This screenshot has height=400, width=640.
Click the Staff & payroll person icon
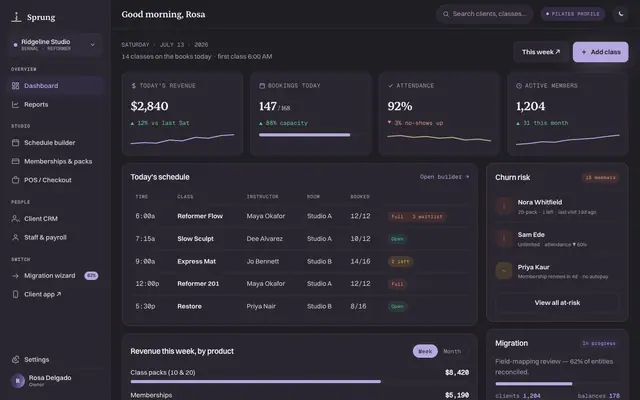[16, 237]
